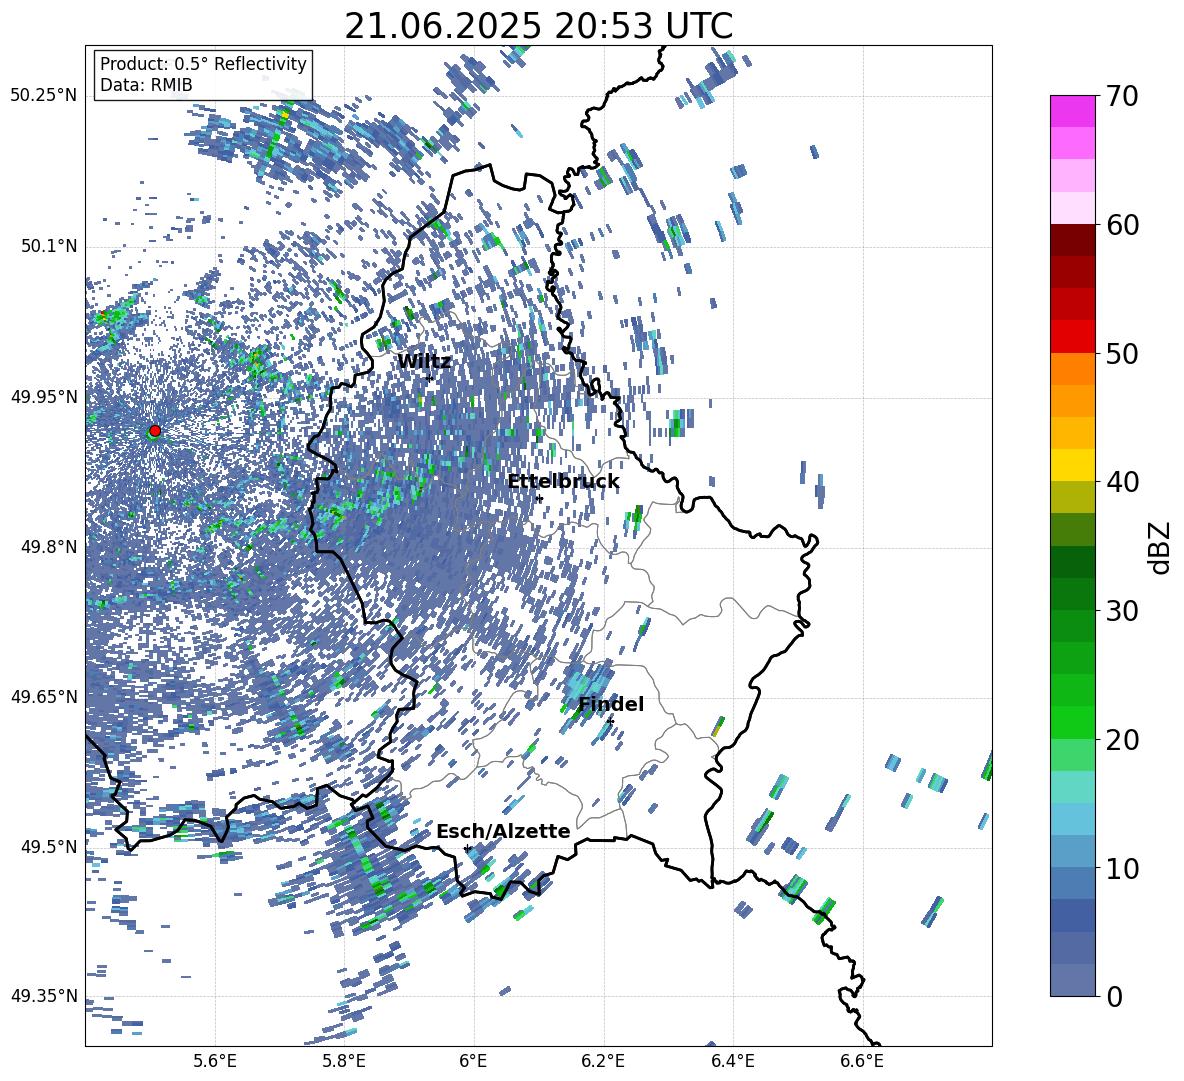Select the Findel location label
Screen dimensions: 1184x1081
611,704
